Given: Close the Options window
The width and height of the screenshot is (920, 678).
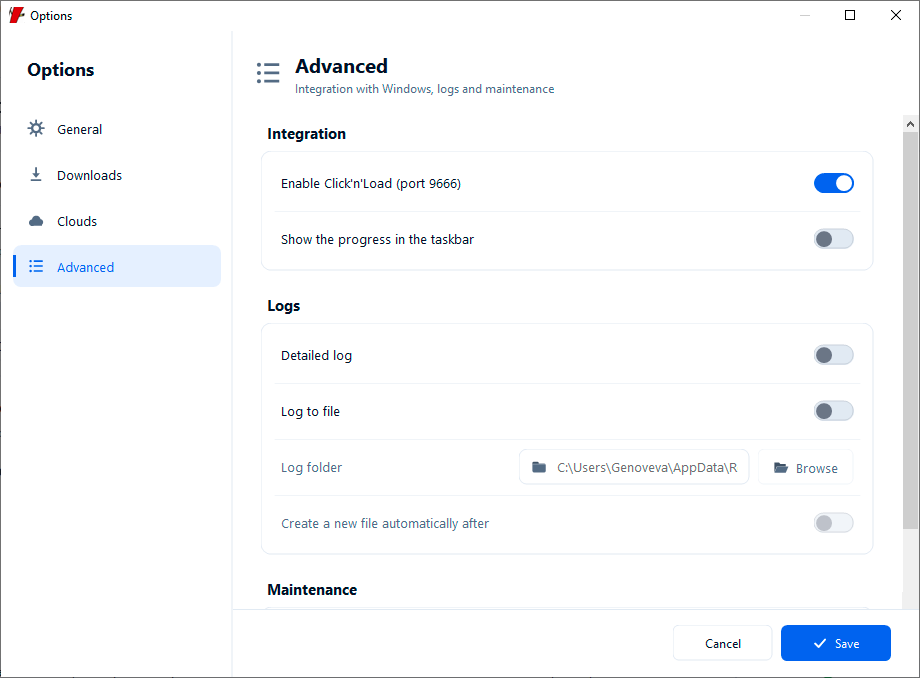Looking at the screenshot, I should pyautogui.click(x=895, y=15).
